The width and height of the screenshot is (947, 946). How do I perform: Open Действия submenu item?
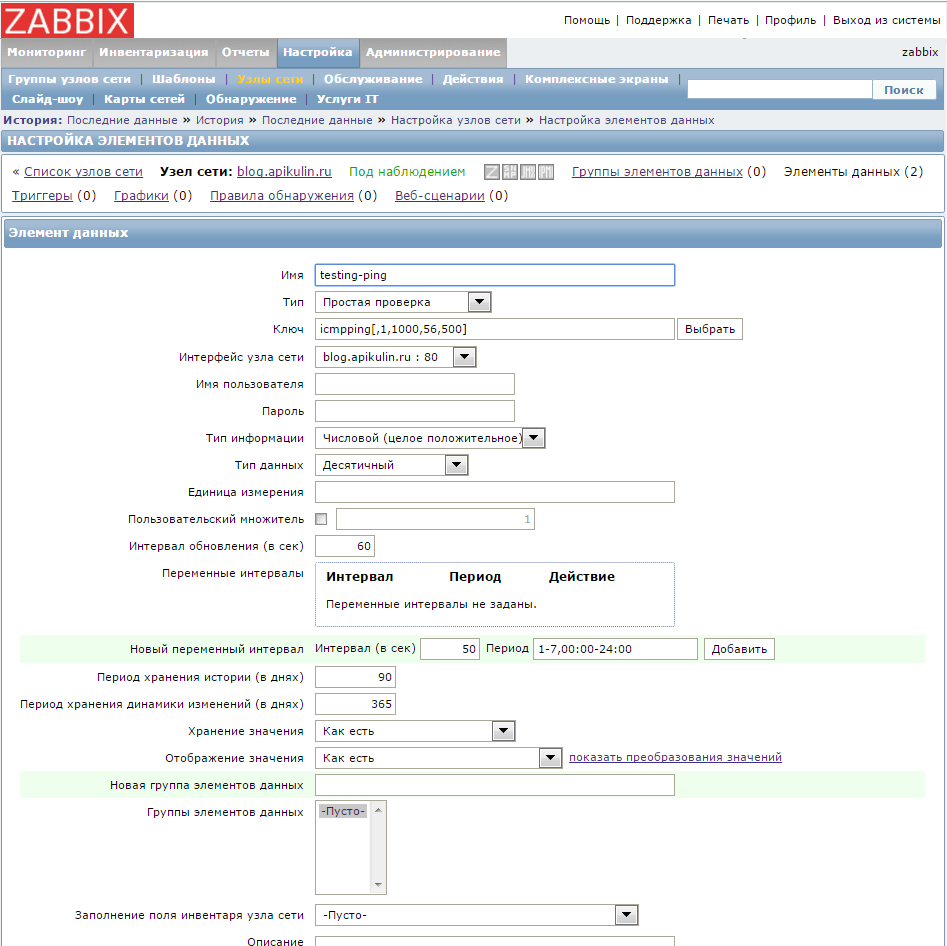pos(473,79)
